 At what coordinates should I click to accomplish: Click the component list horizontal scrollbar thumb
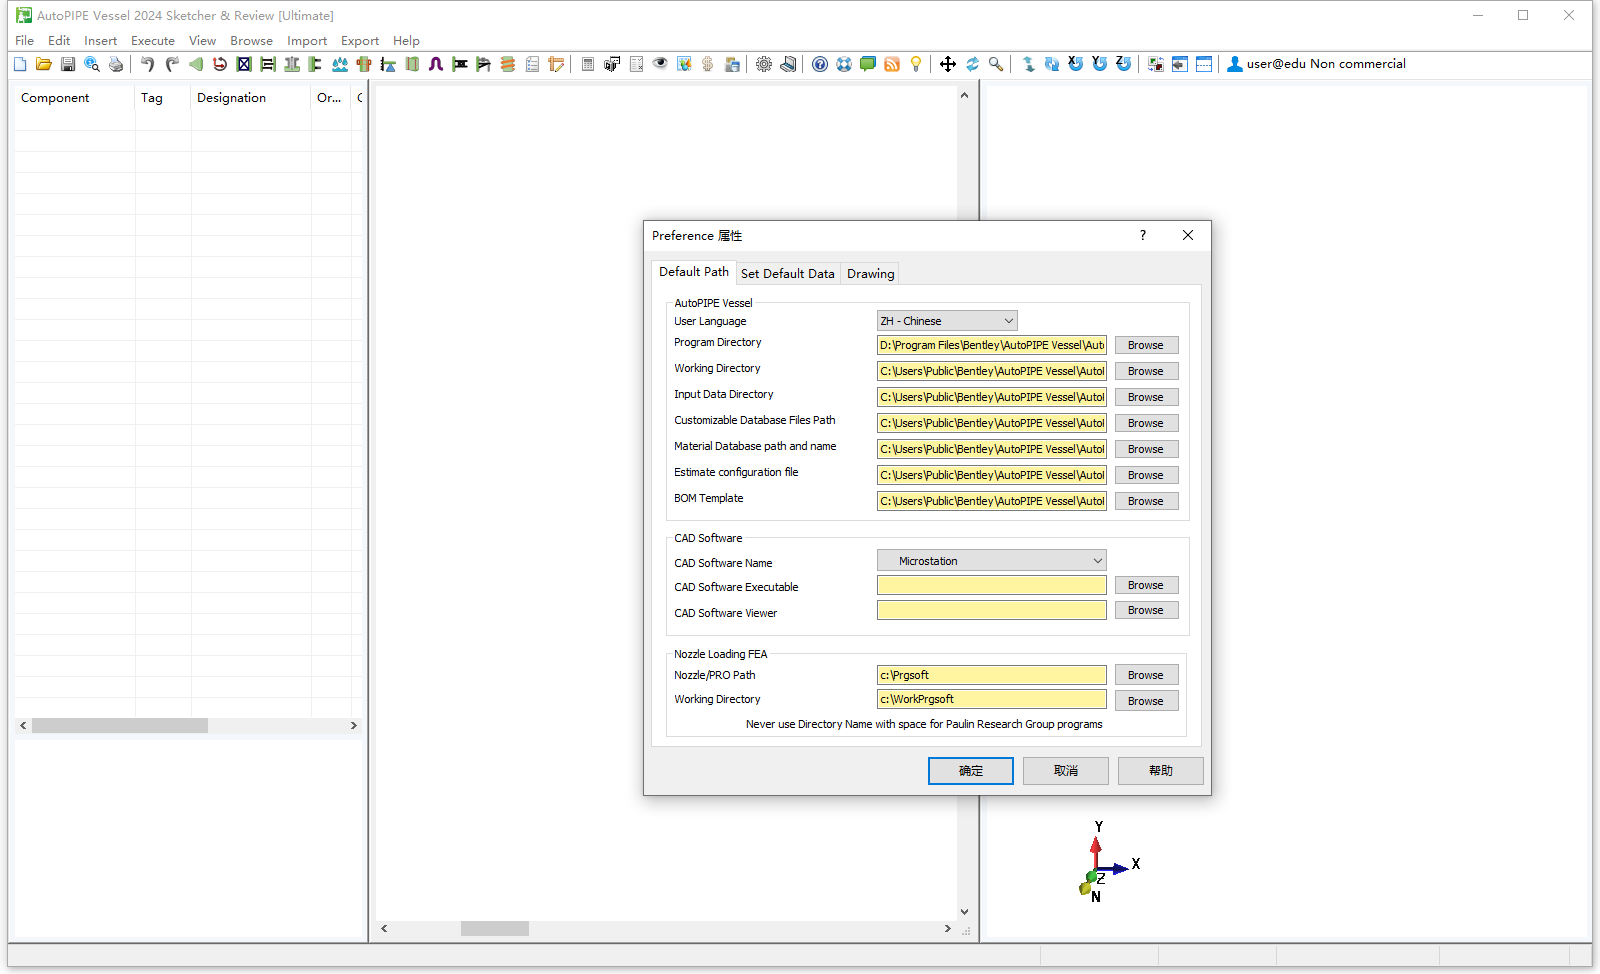point(120,726)
